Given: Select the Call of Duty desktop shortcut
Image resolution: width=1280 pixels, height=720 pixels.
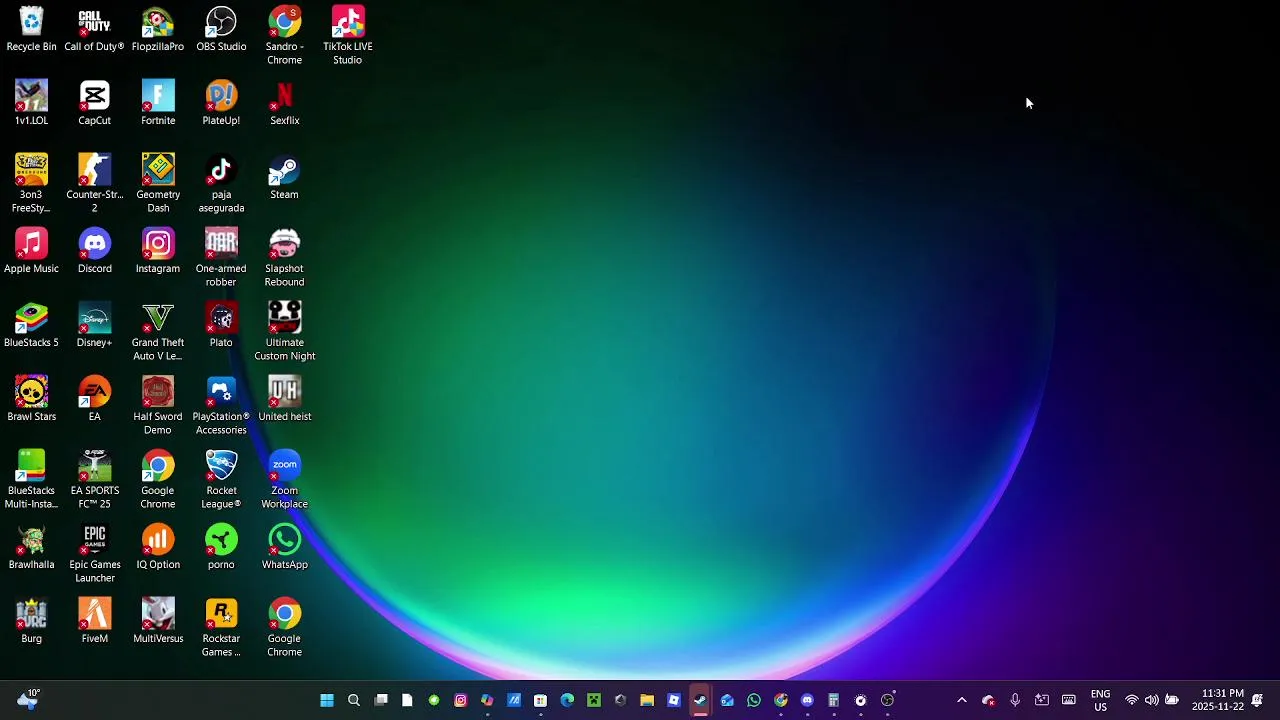Looking at the screenshot, I should pyautogui.click(x=94, y=30).
